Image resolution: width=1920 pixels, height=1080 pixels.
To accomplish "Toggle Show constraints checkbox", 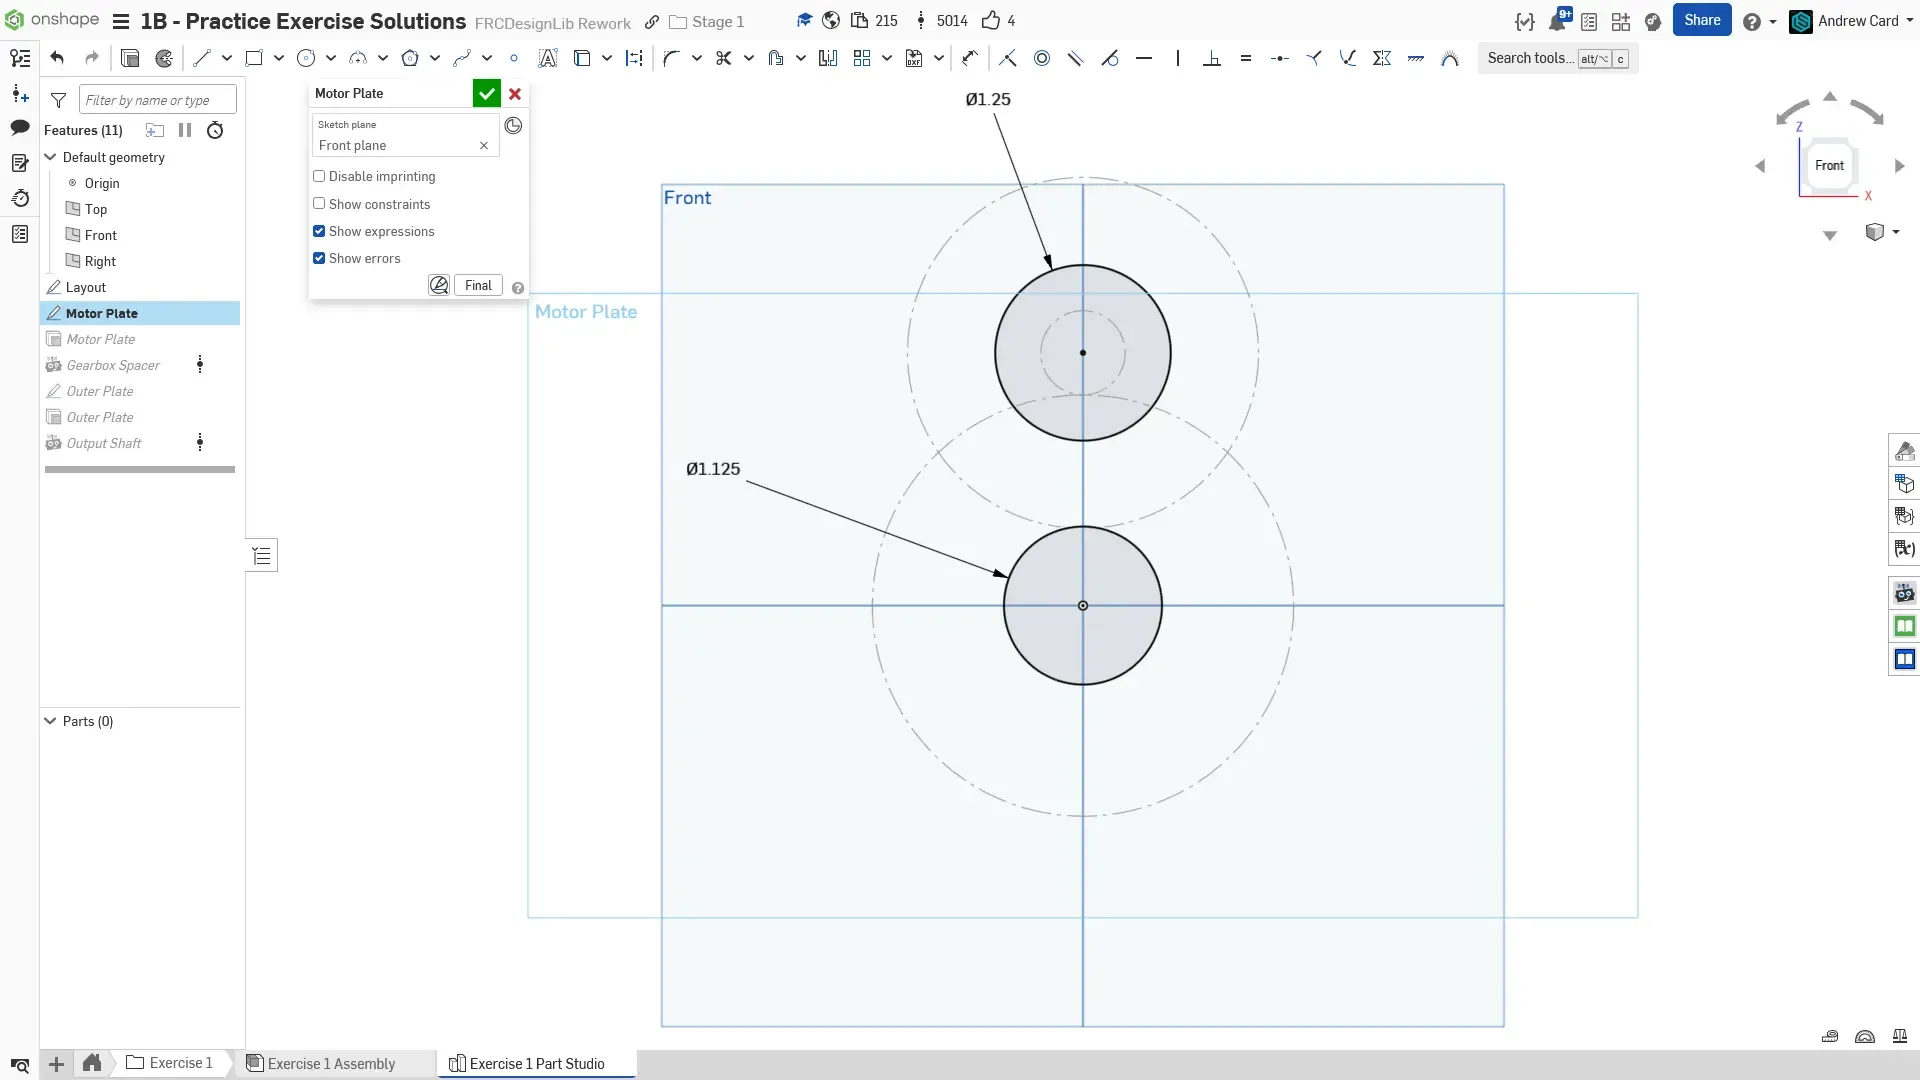I will tap(319, 204).
